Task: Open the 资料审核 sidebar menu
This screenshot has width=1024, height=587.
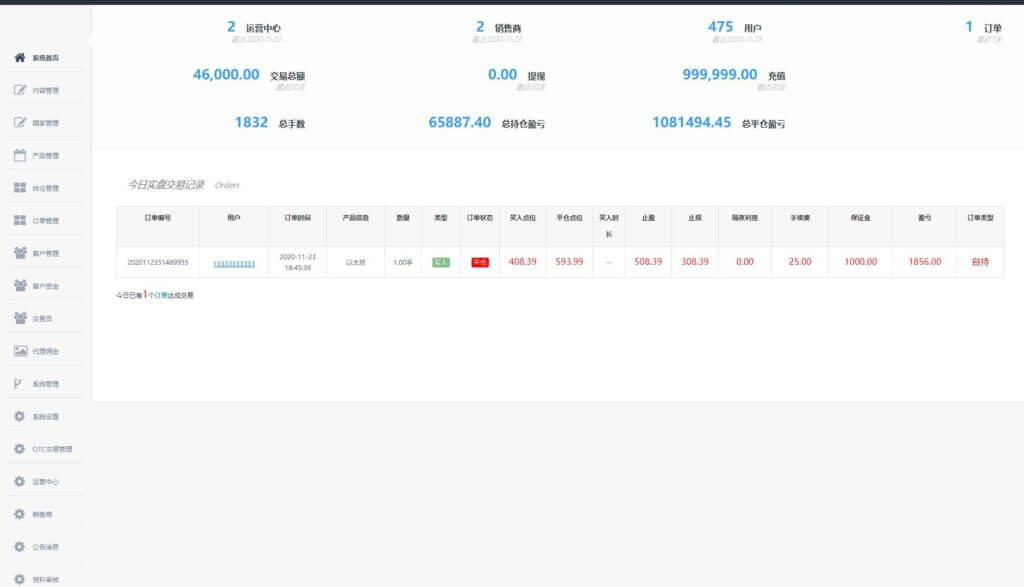Action: click(44, 579)
